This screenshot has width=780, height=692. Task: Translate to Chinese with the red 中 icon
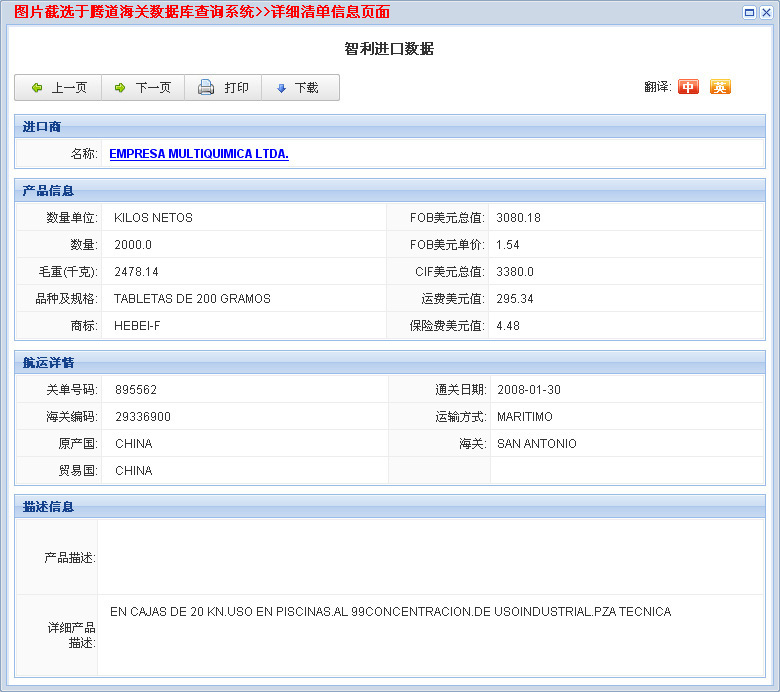688,87
